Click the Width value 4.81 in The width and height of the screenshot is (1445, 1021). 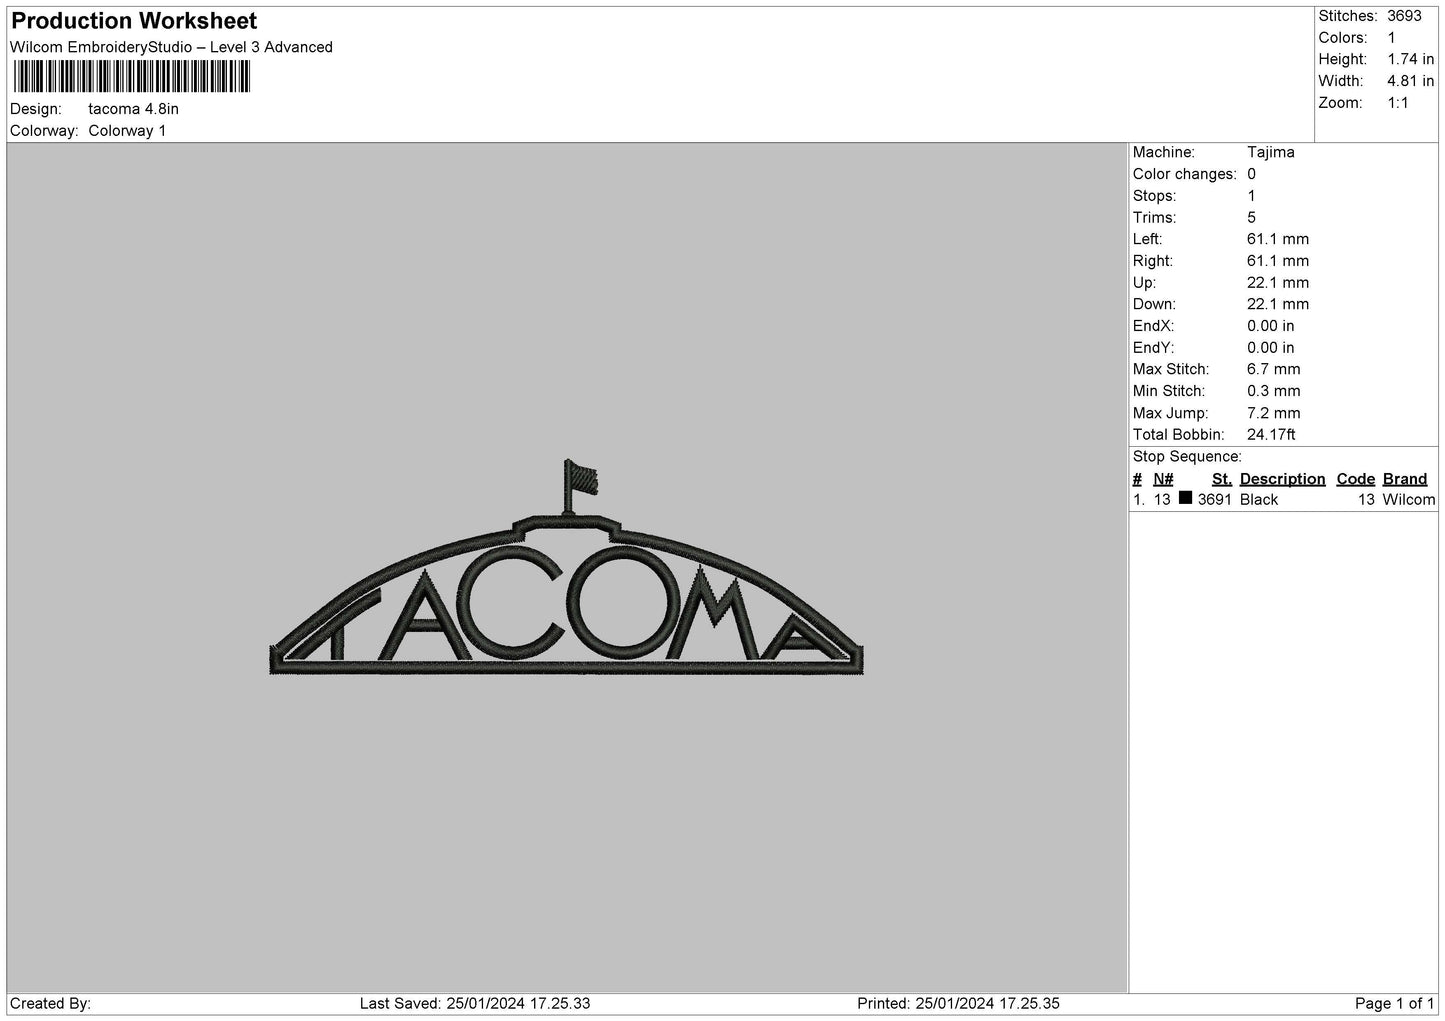(x=1410, y=81)
